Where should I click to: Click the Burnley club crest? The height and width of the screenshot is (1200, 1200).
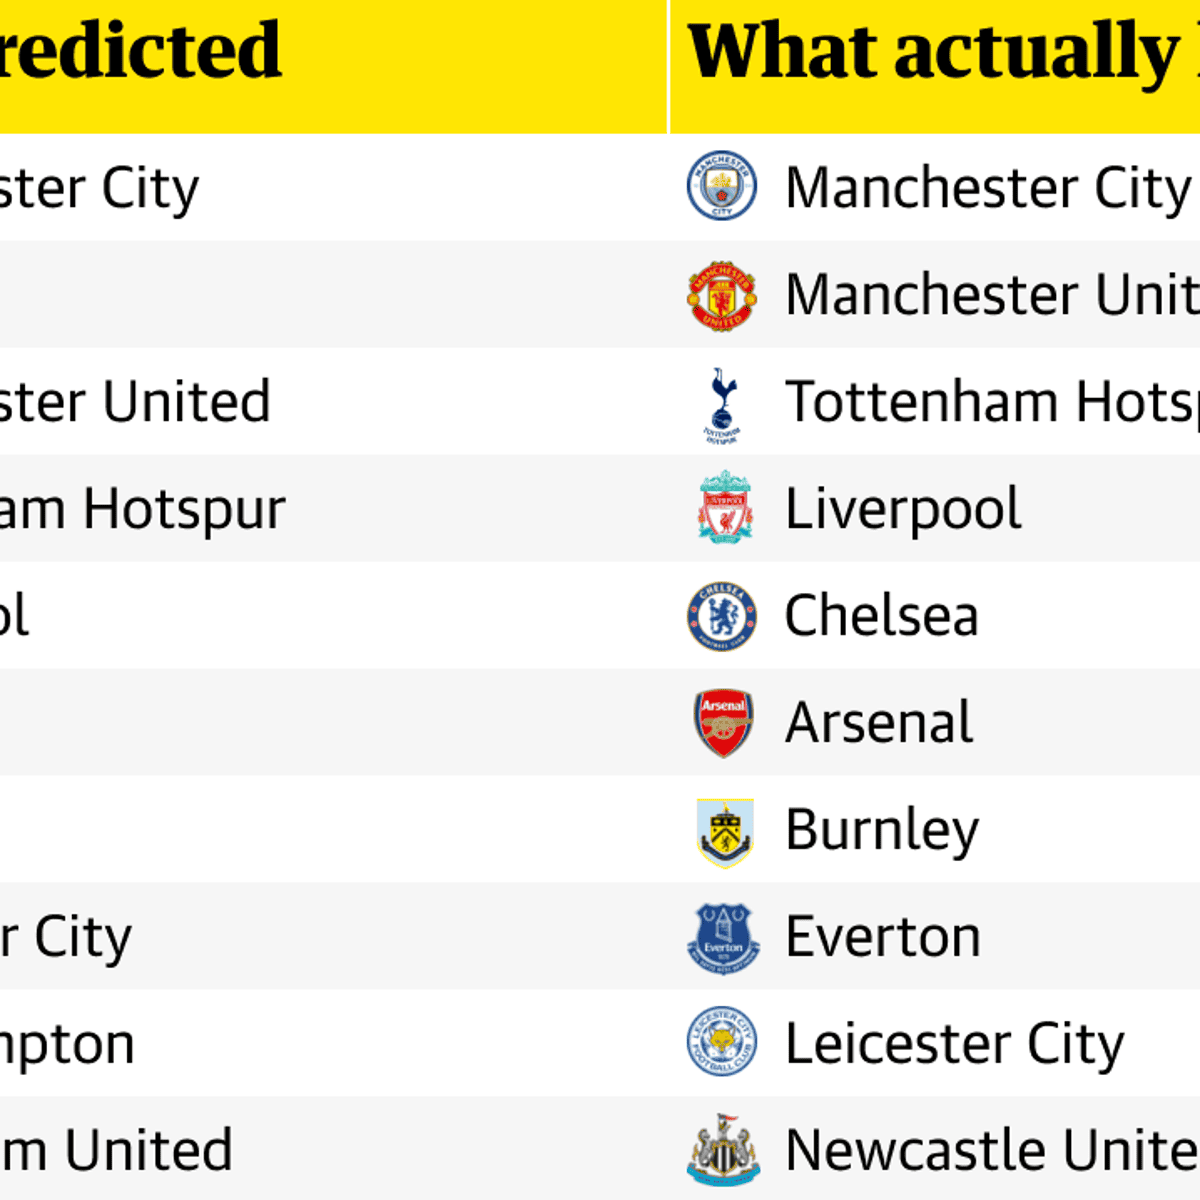725,831
